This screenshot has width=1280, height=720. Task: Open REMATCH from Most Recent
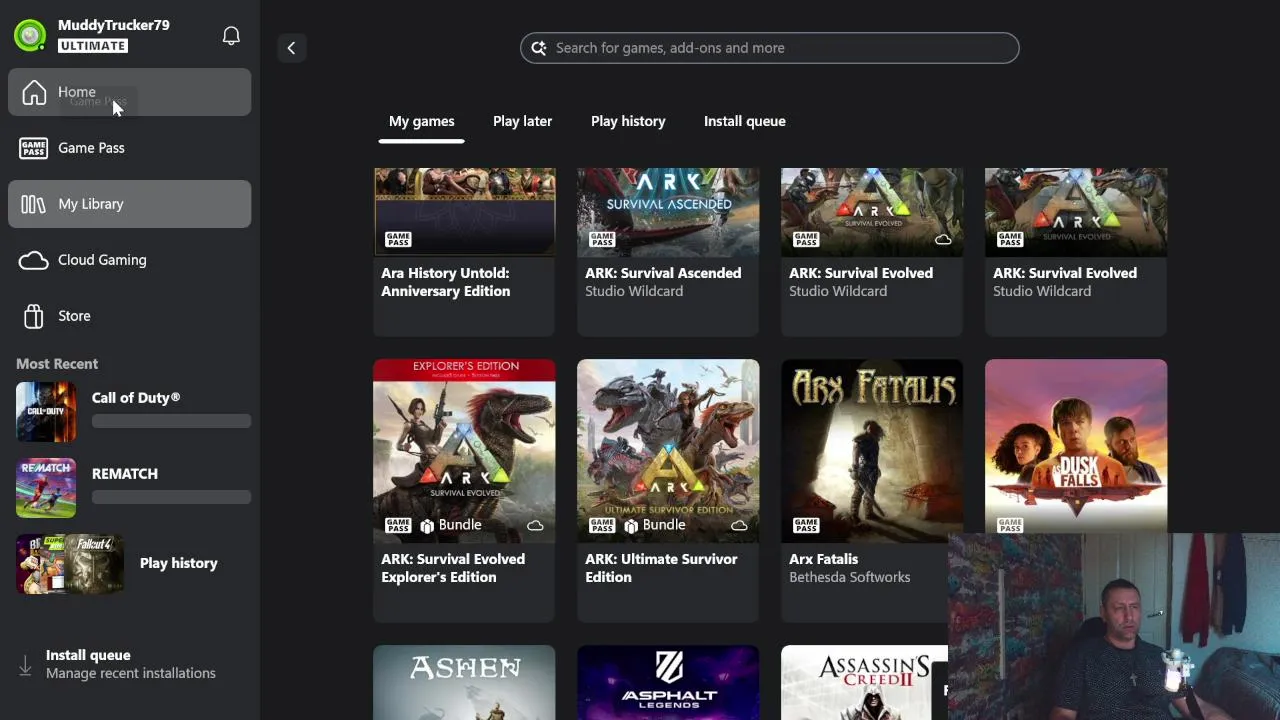pos(133,488)
